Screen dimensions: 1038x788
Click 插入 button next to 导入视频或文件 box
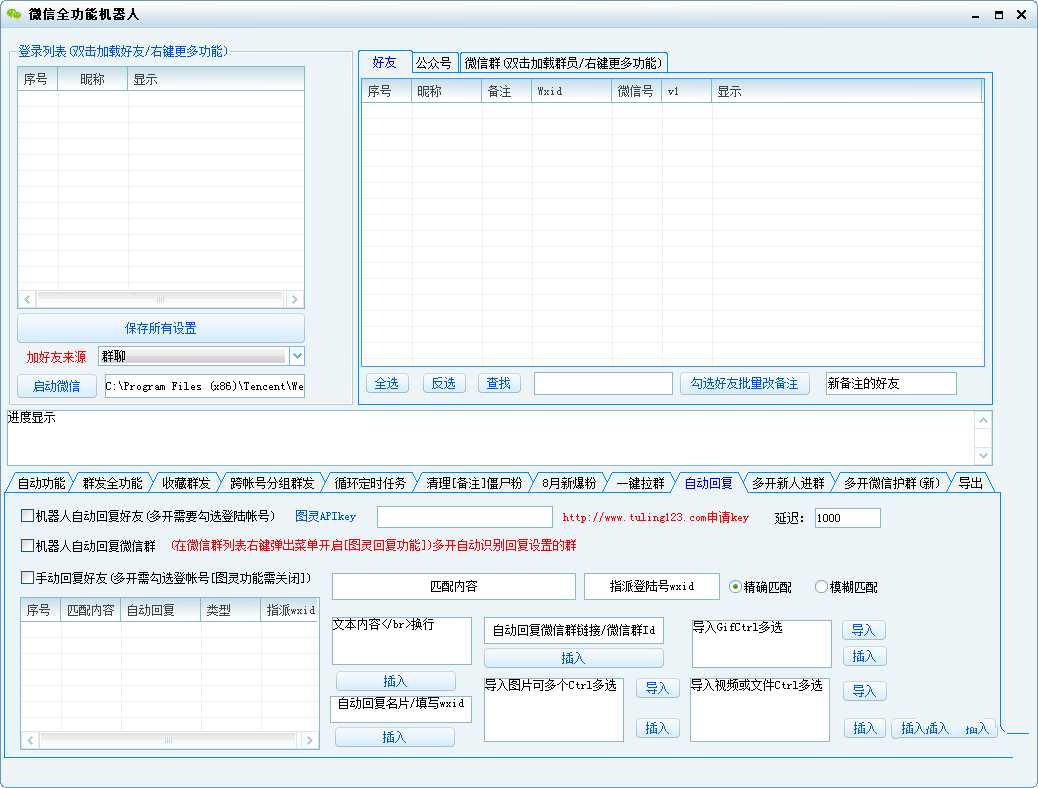tap(865, 728)
